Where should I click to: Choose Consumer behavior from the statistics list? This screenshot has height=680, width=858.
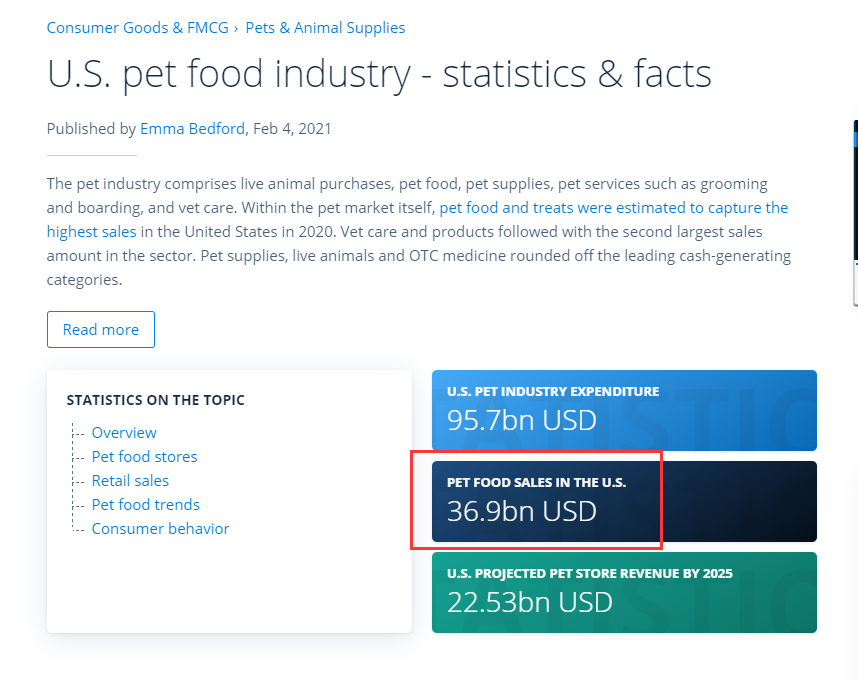[x=160, y=529]
